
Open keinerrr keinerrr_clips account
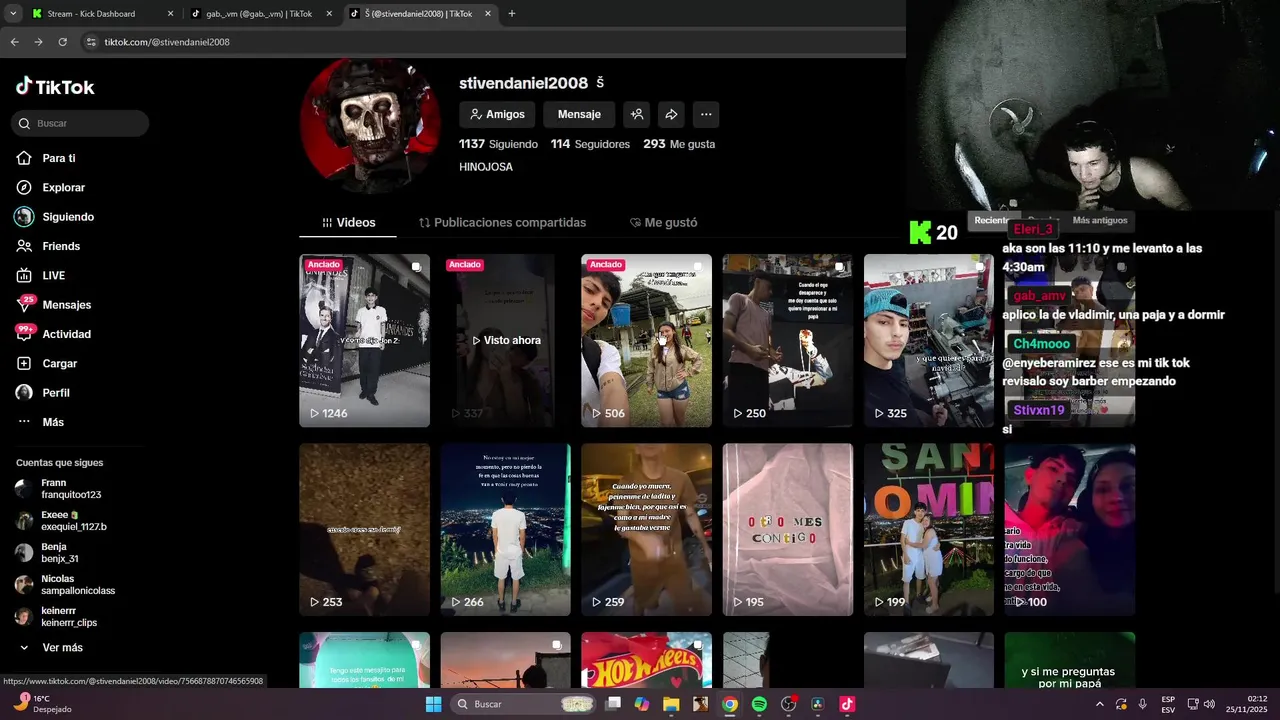pyautogui.click(x=58, y=617)
